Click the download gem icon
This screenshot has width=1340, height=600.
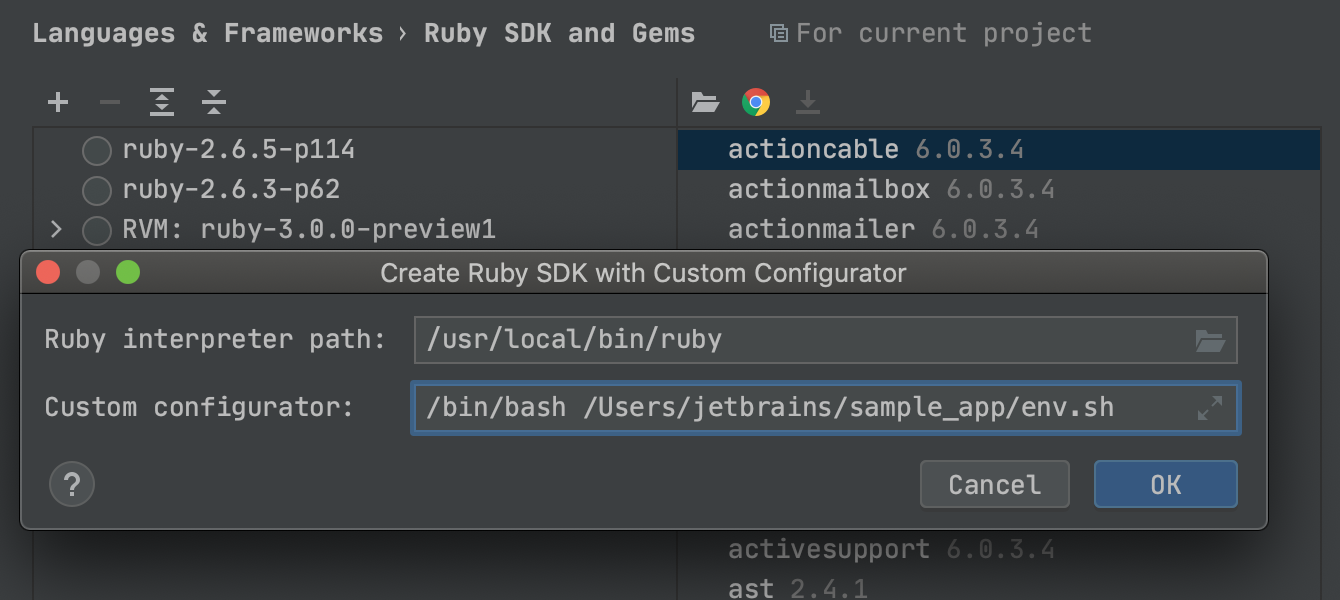tap(807, 102)
